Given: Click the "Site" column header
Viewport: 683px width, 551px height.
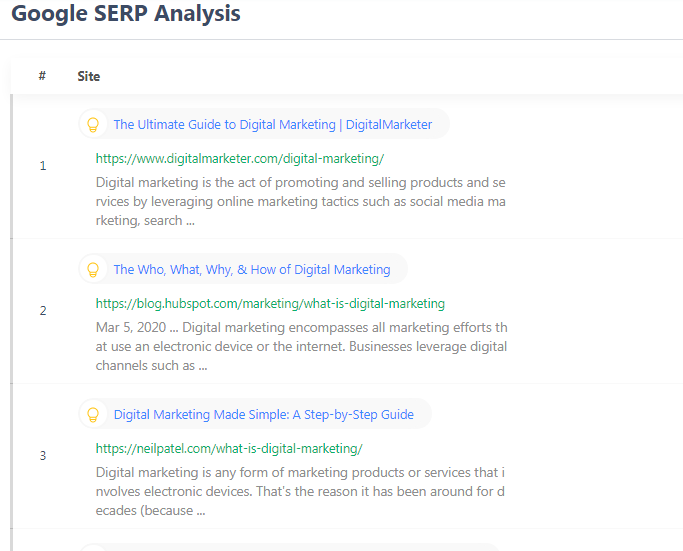Looking at the screenshot, I should click(x=89, y=76).
